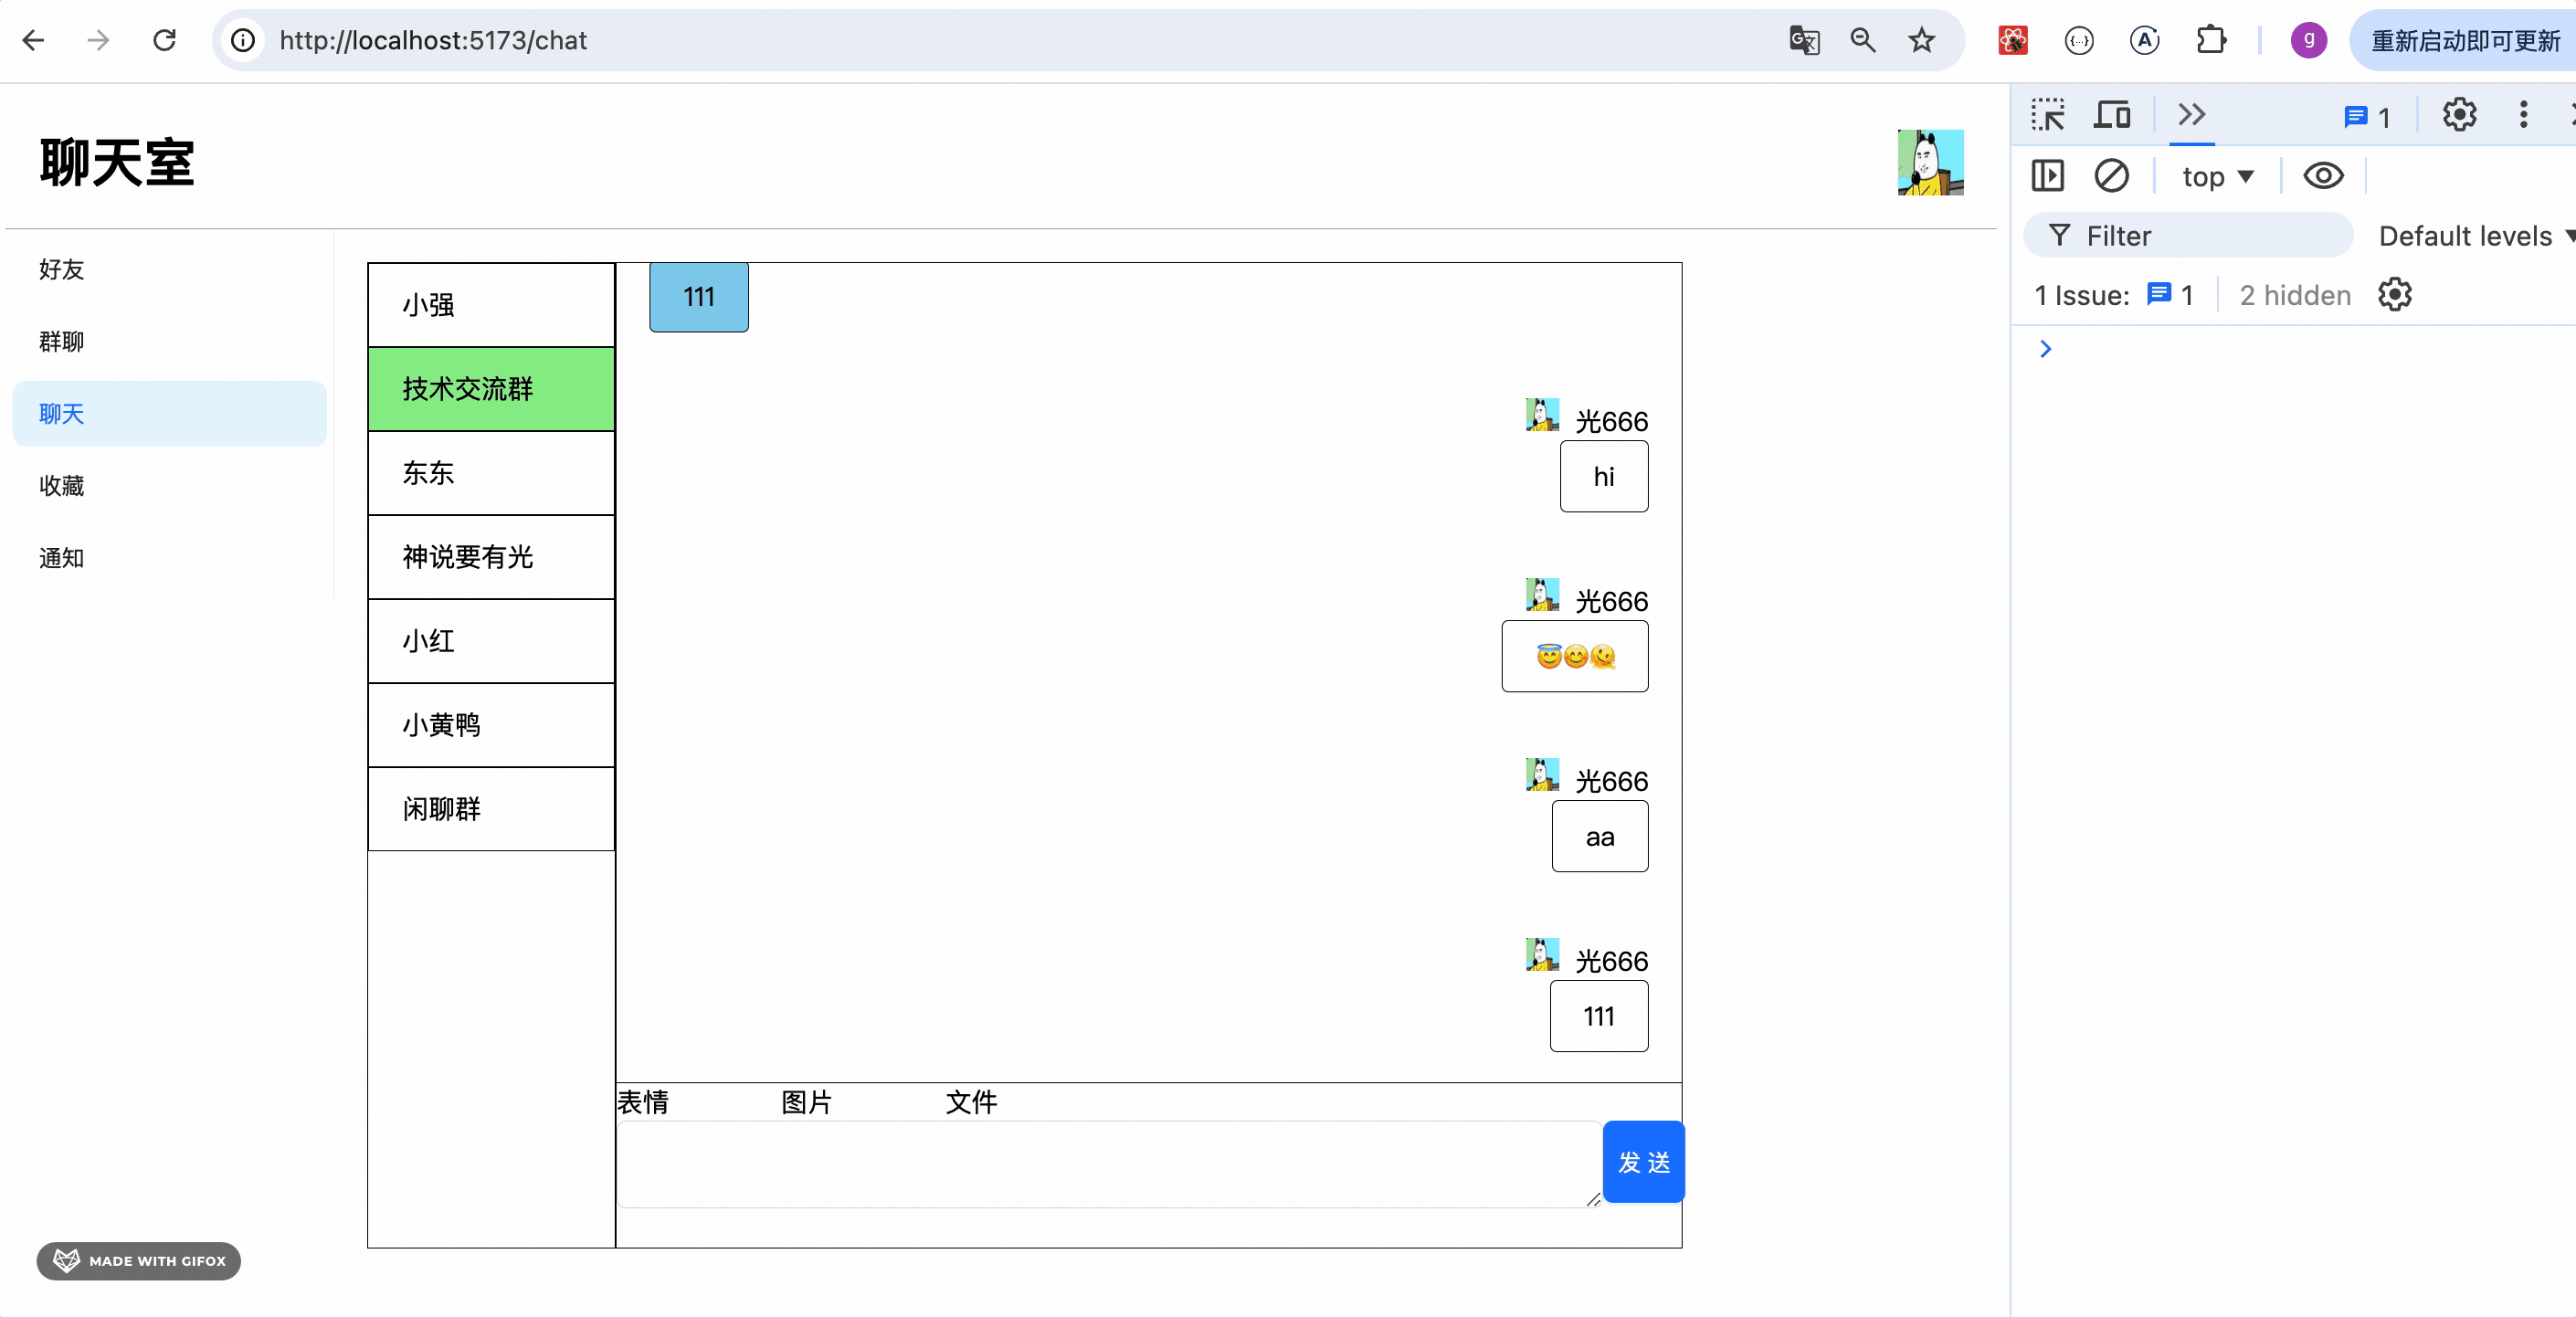Open the top context dropdown
Screen dimensions: 2576x1317
tap(2217, 177)
